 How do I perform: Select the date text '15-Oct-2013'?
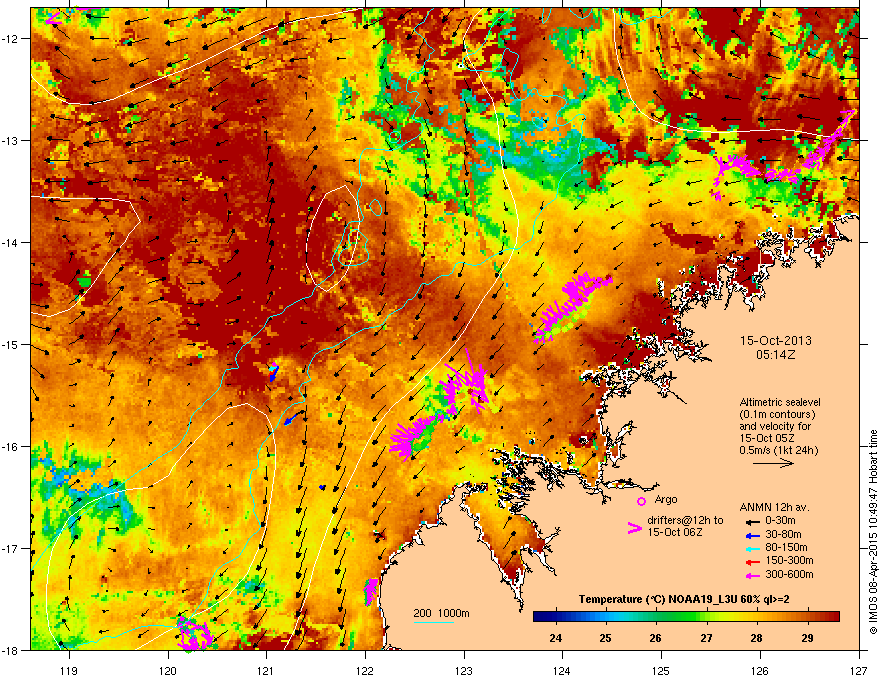(776, 341)
